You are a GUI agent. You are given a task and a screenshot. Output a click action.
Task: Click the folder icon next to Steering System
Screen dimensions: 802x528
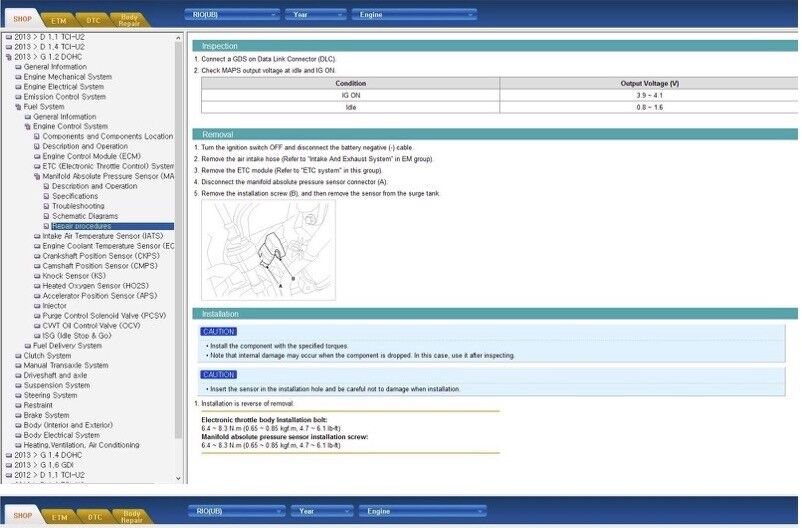point(17,395)
